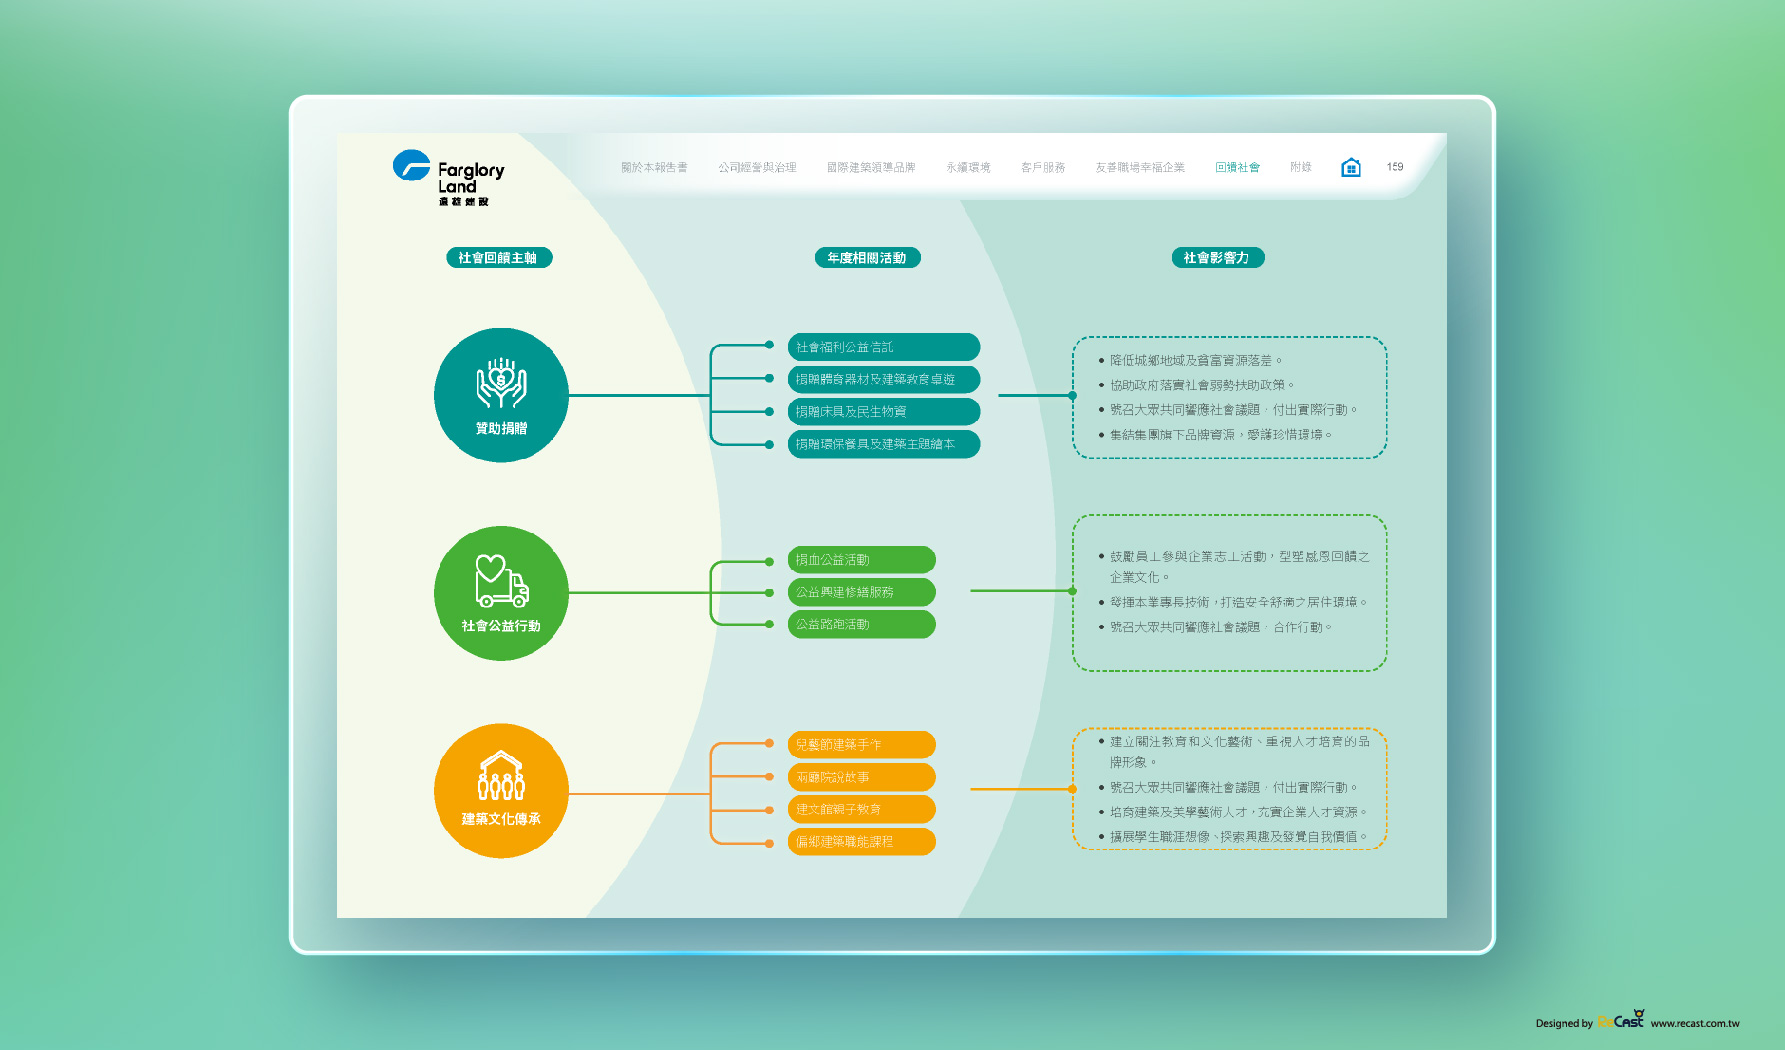Viewport: 1785px width, 1050px height.
Task: Click the text 協助政府落實社會弱勢扶助政策
Action: (1197, 385)
